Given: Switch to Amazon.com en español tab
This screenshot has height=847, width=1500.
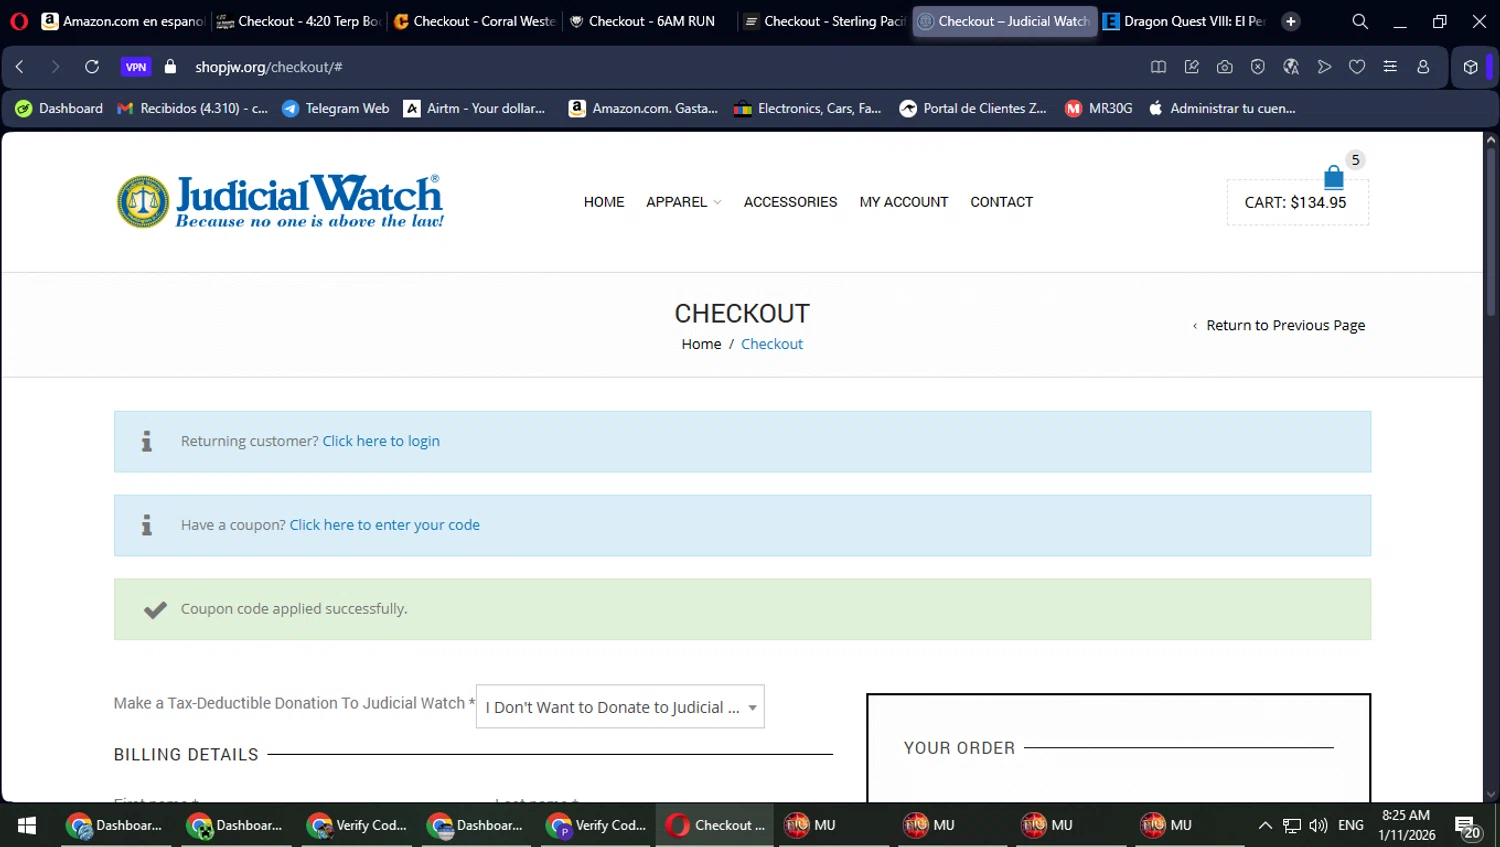Looking at the screenshot, I should [x=122, y=21].
